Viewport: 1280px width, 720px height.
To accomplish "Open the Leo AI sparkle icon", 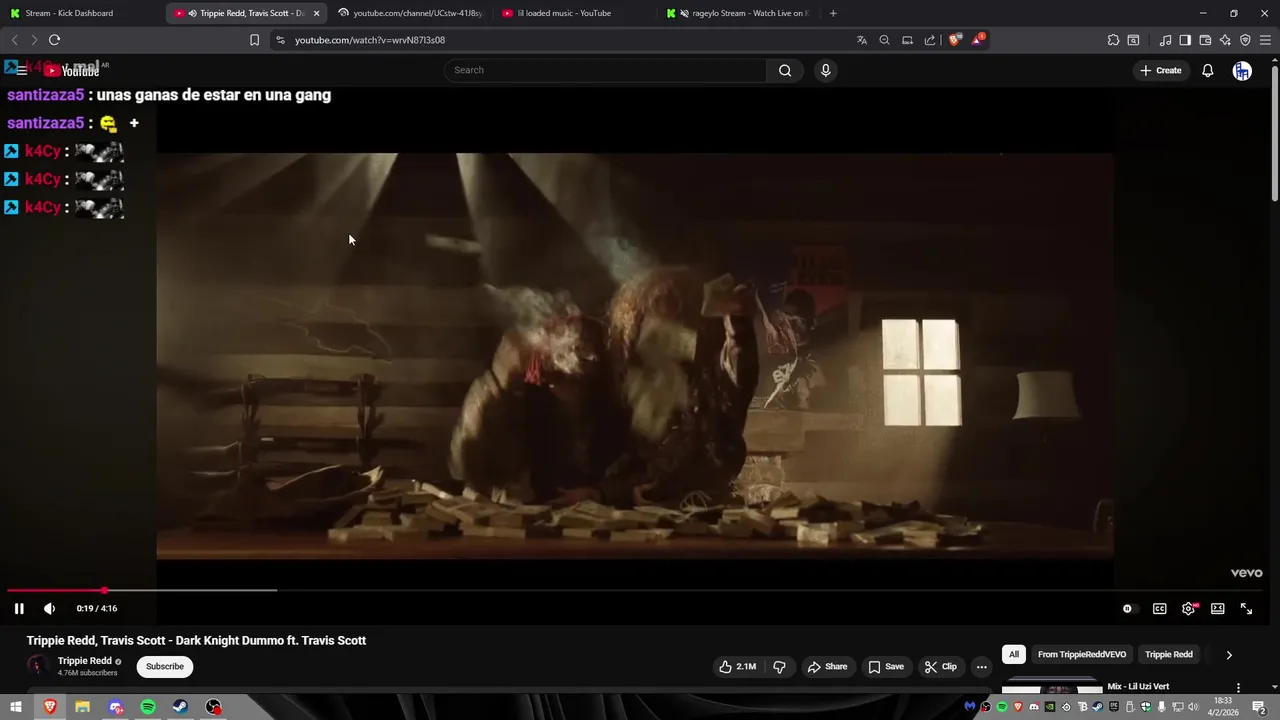I will pyautogui.click(x=1225, y=40).
